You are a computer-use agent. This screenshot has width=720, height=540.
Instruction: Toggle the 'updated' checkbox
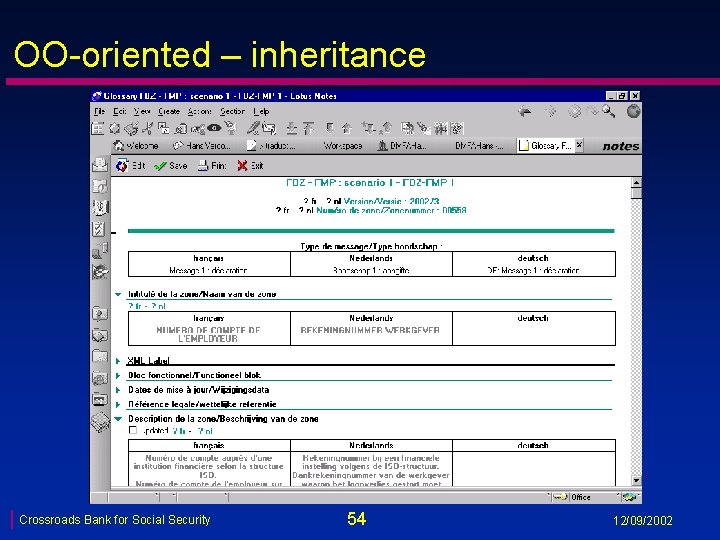coord(133,430)
